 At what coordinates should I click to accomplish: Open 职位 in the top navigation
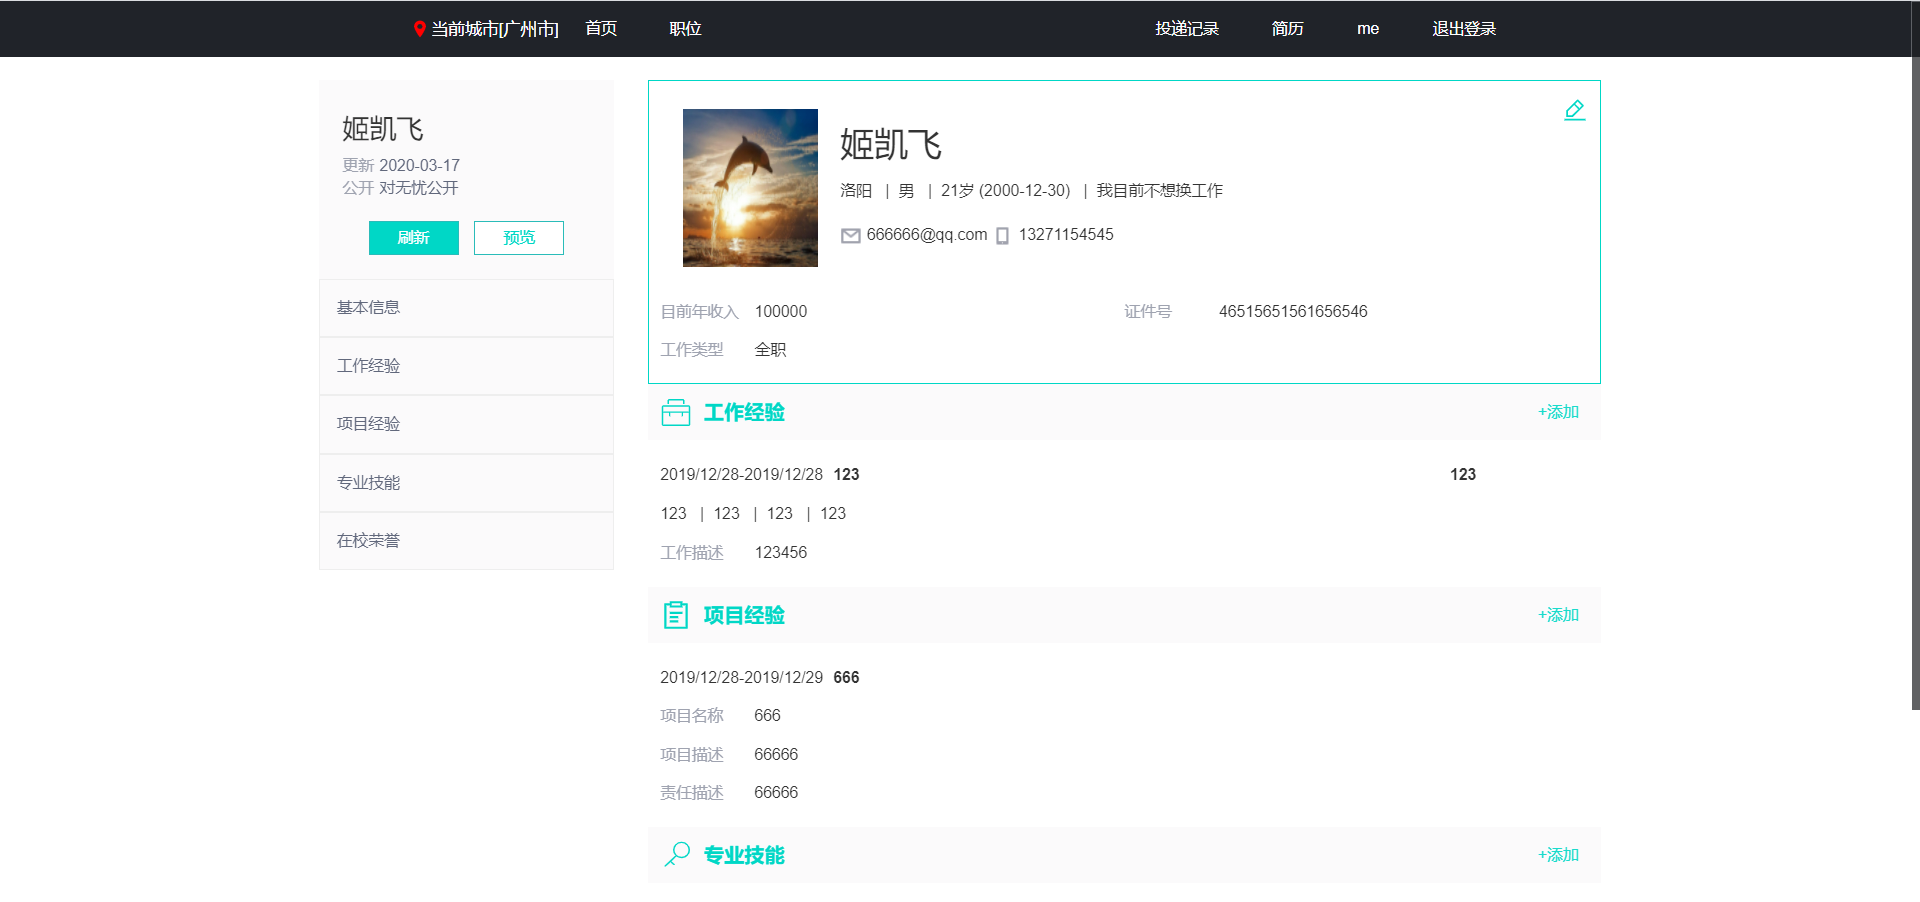click(x=685, y=29)
